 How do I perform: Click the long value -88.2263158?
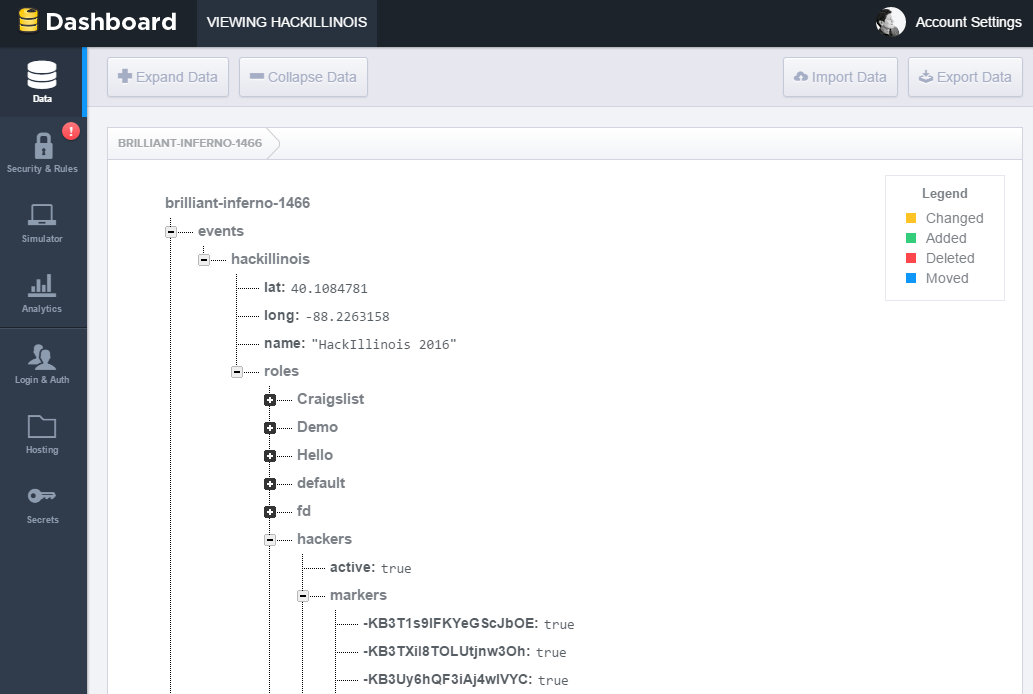[x=347, y=316]
